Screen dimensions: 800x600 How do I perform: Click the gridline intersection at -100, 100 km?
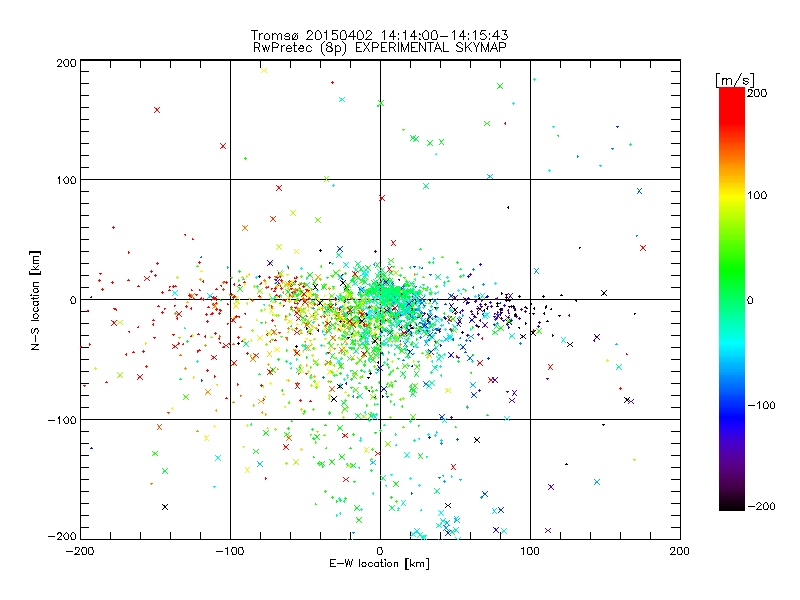click(230, 179)
